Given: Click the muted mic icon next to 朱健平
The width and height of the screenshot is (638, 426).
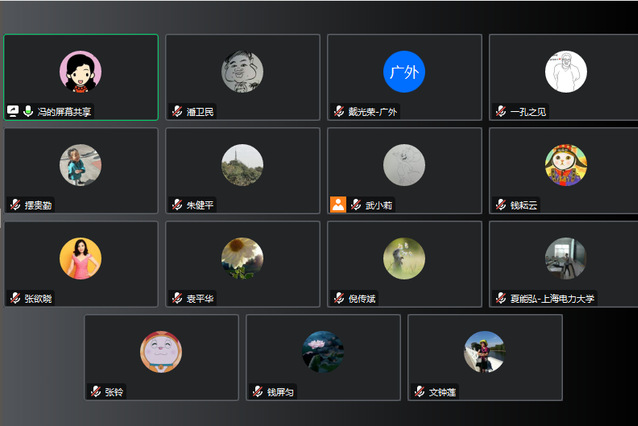Looking at the screenshot, I should point(177,205).
